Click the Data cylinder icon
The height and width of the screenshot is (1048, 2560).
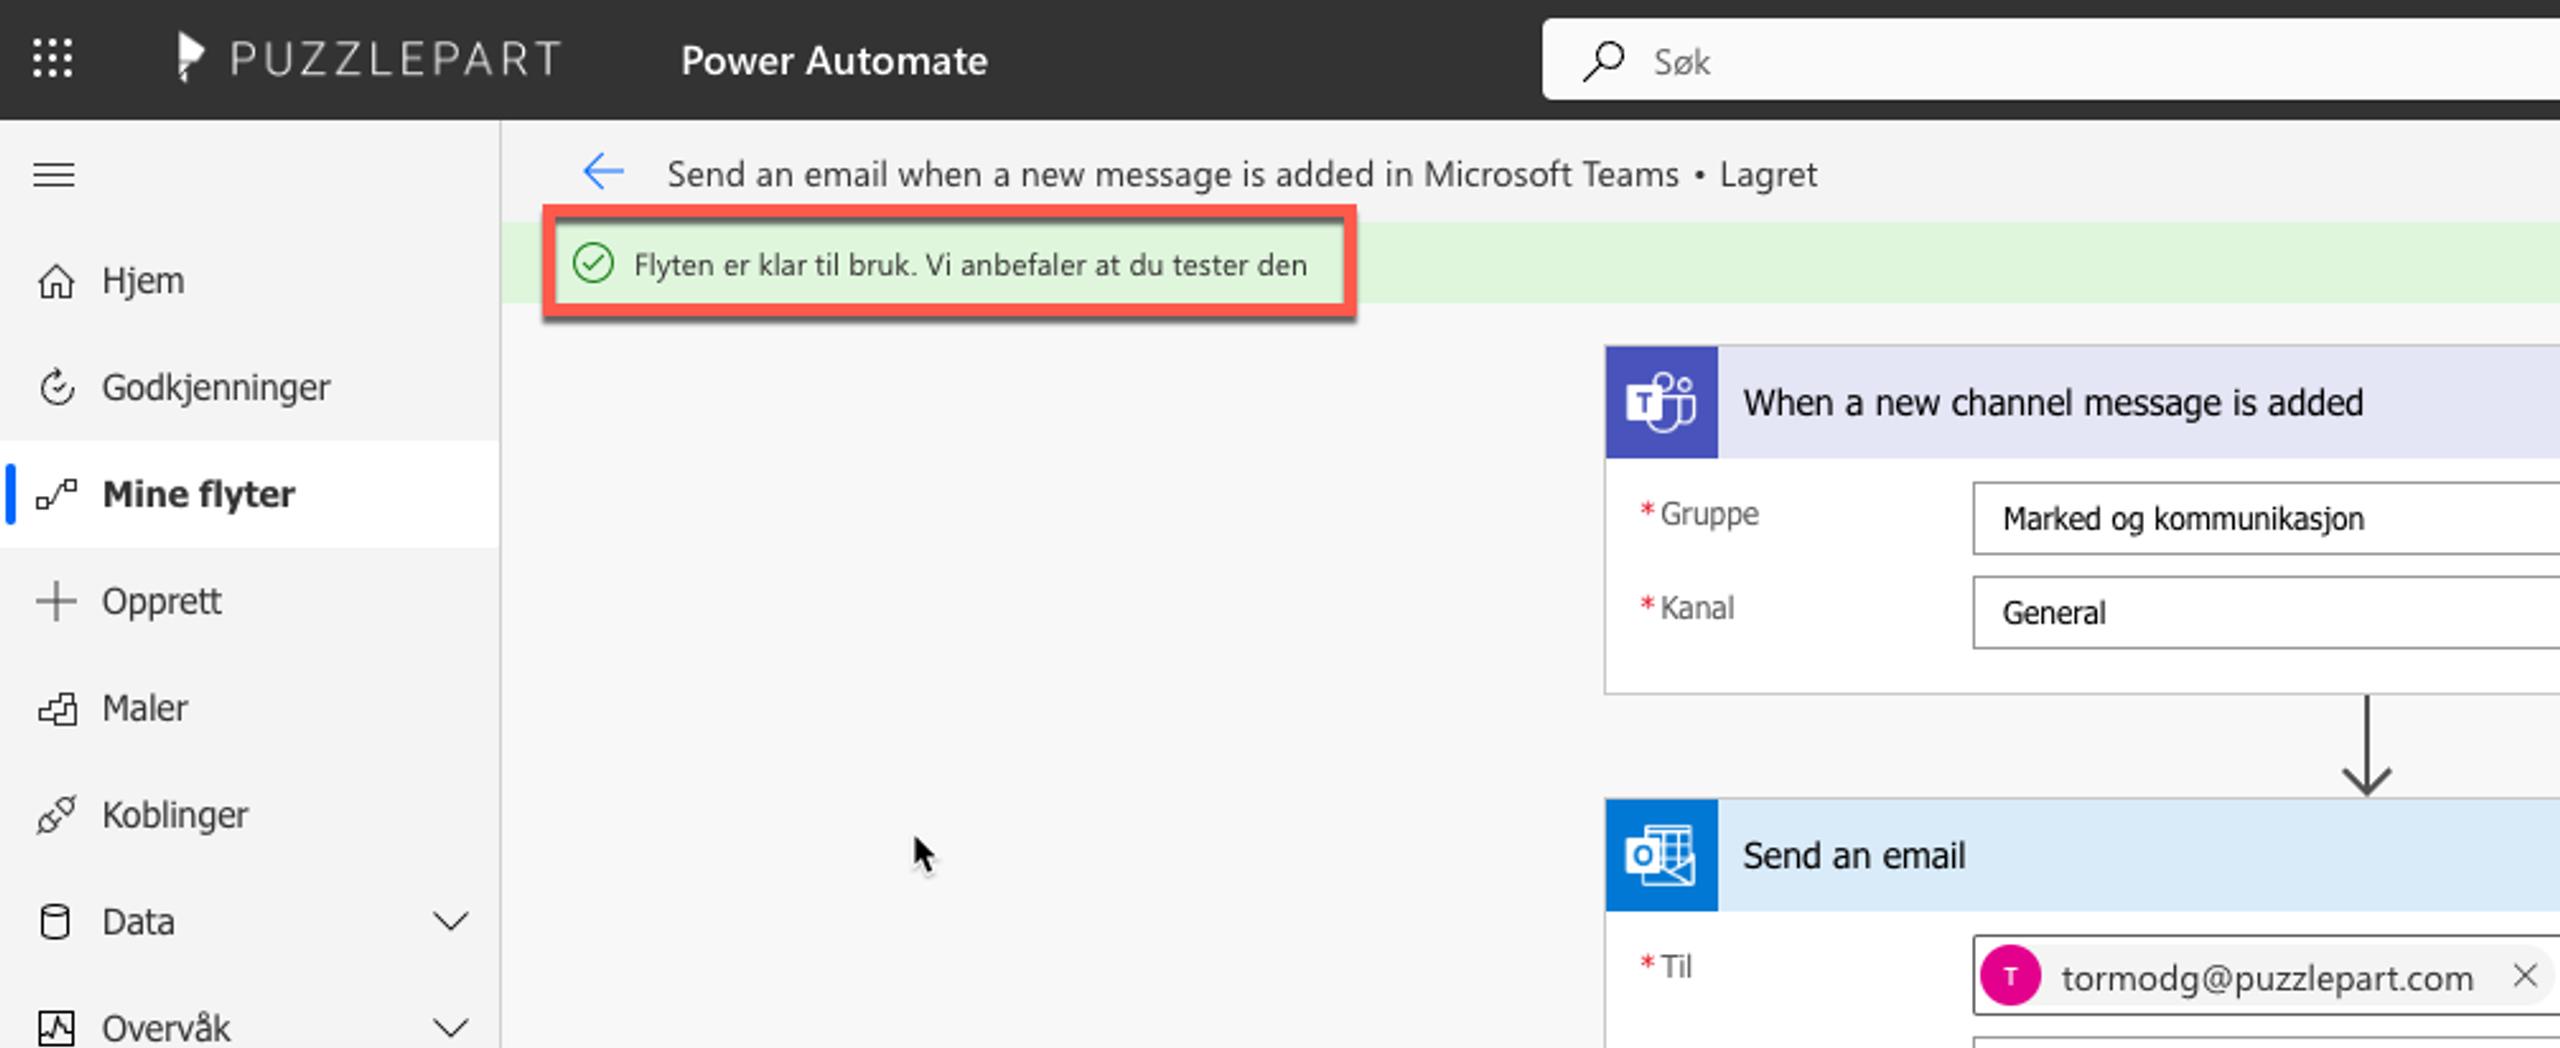pyautogui.click(x=55, y=921)
